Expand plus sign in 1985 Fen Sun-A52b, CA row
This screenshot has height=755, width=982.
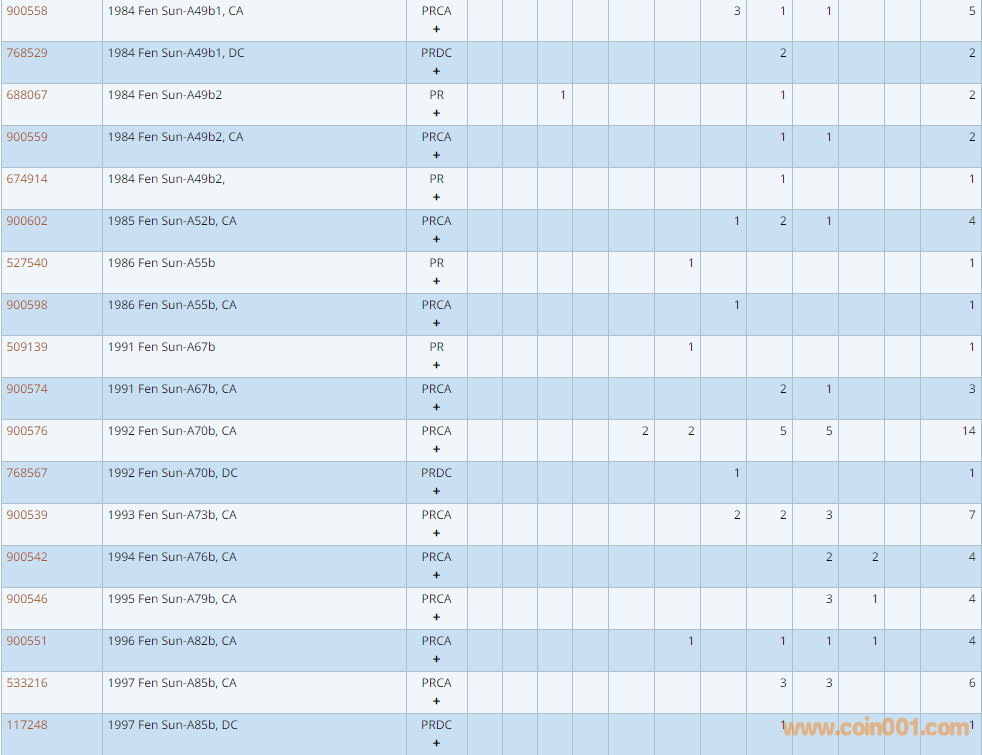pos(436,239)
